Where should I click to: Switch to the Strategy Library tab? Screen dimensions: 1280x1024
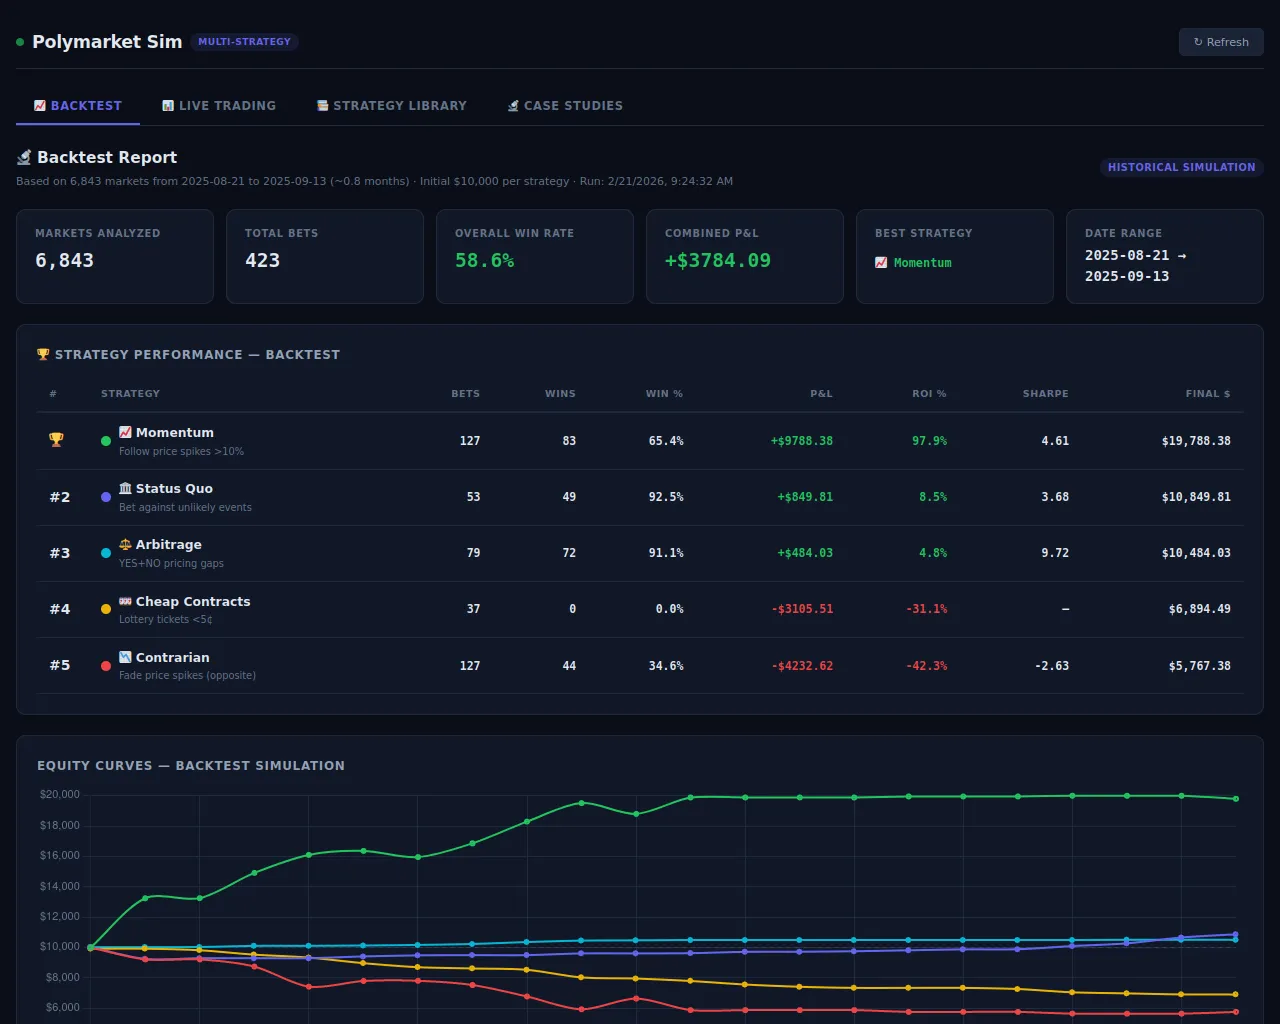coord(392,105)
